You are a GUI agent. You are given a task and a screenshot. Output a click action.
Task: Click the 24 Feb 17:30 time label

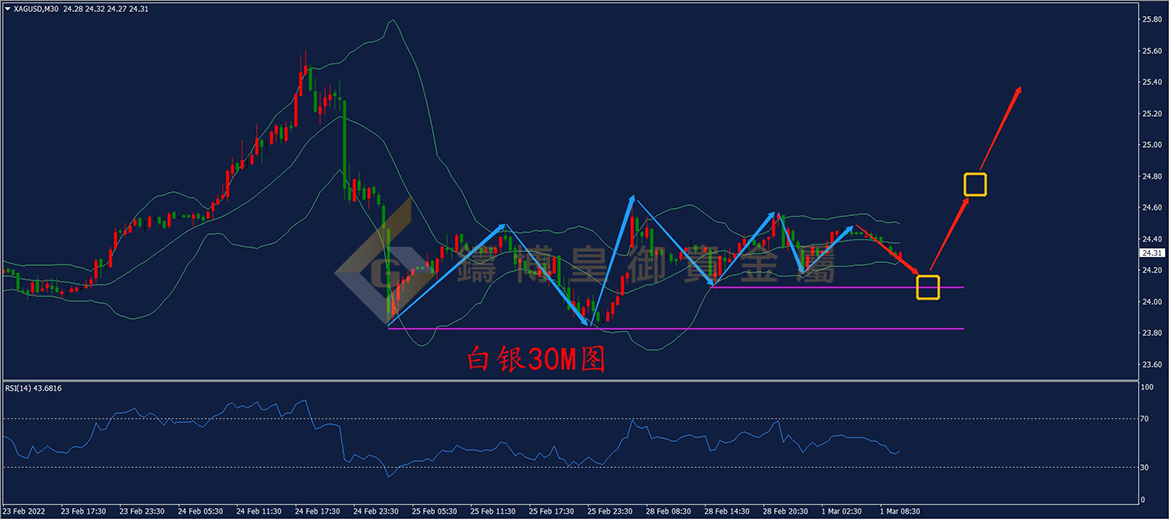318,512
